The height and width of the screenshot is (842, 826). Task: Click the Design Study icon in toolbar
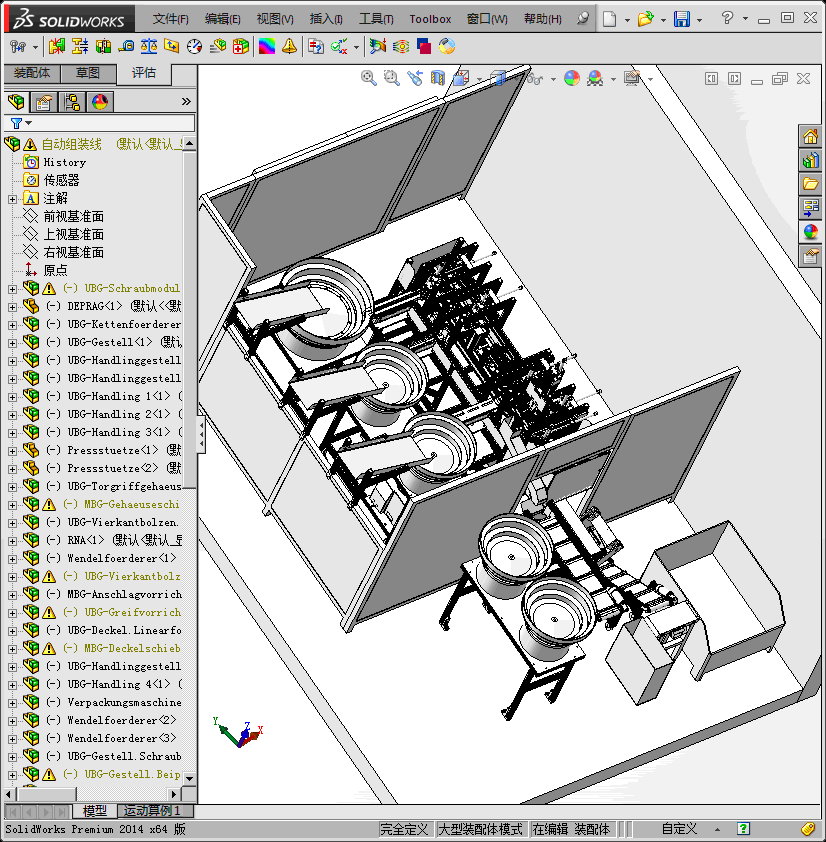(x=17, y=47)
